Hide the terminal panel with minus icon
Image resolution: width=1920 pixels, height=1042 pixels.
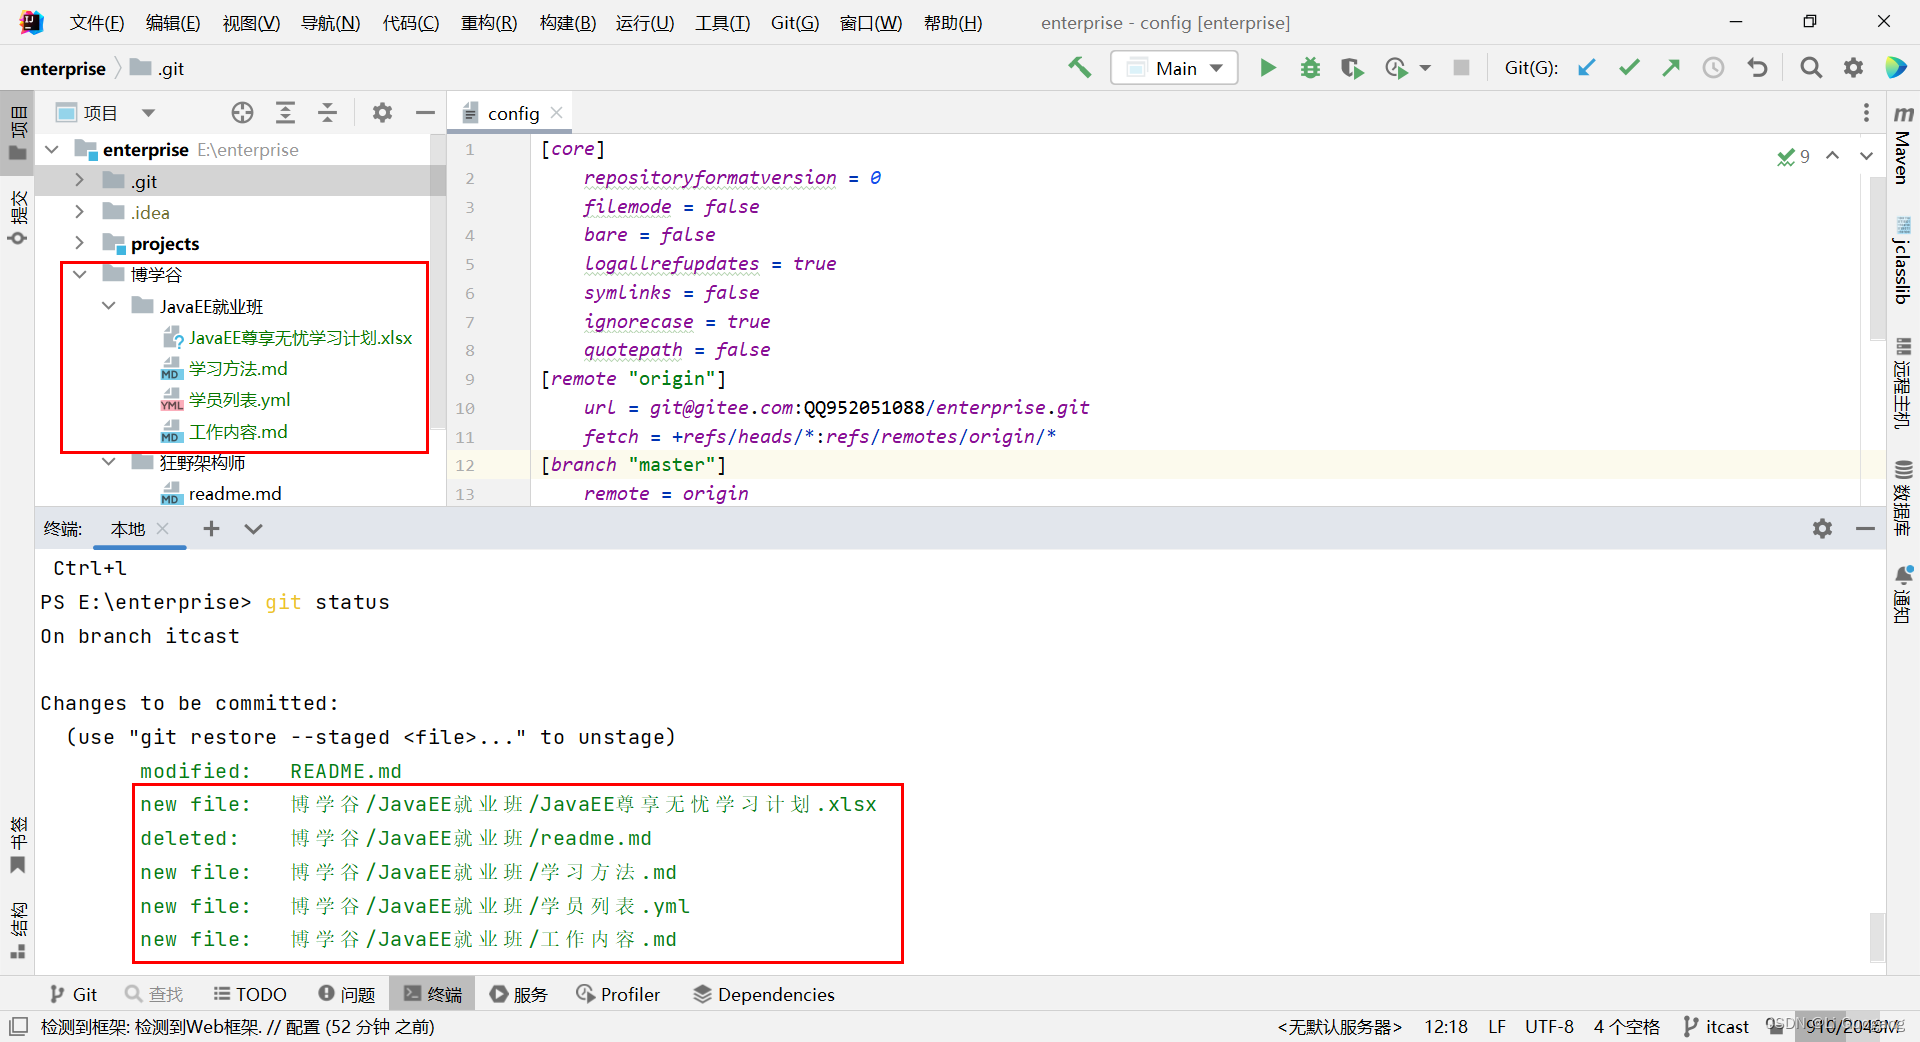coord(1865,529)
